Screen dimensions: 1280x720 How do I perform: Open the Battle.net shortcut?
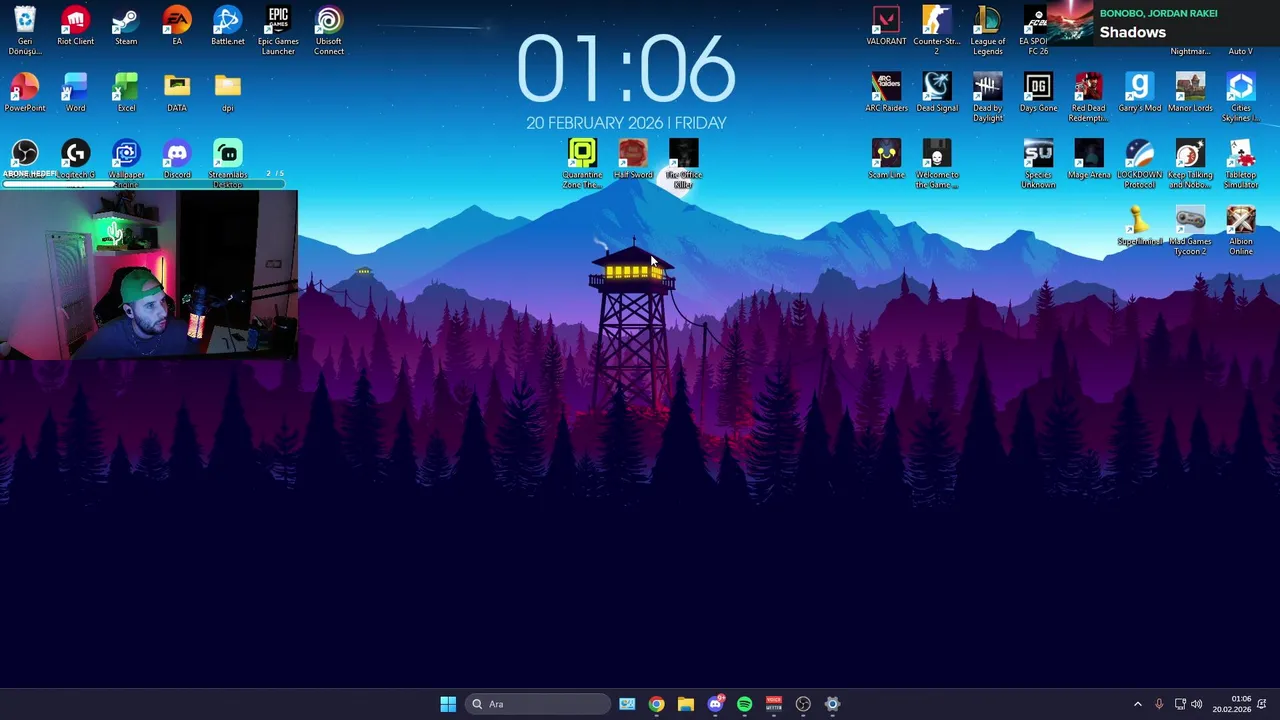[x=227, y=26]
